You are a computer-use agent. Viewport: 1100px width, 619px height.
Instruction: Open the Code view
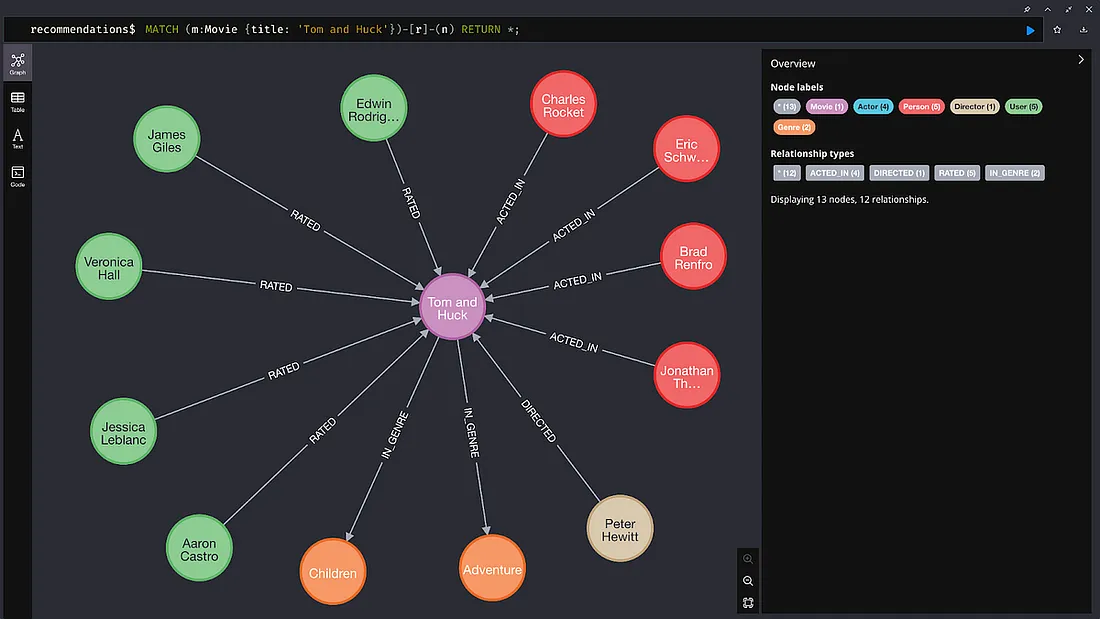click(x=18, y=176)
